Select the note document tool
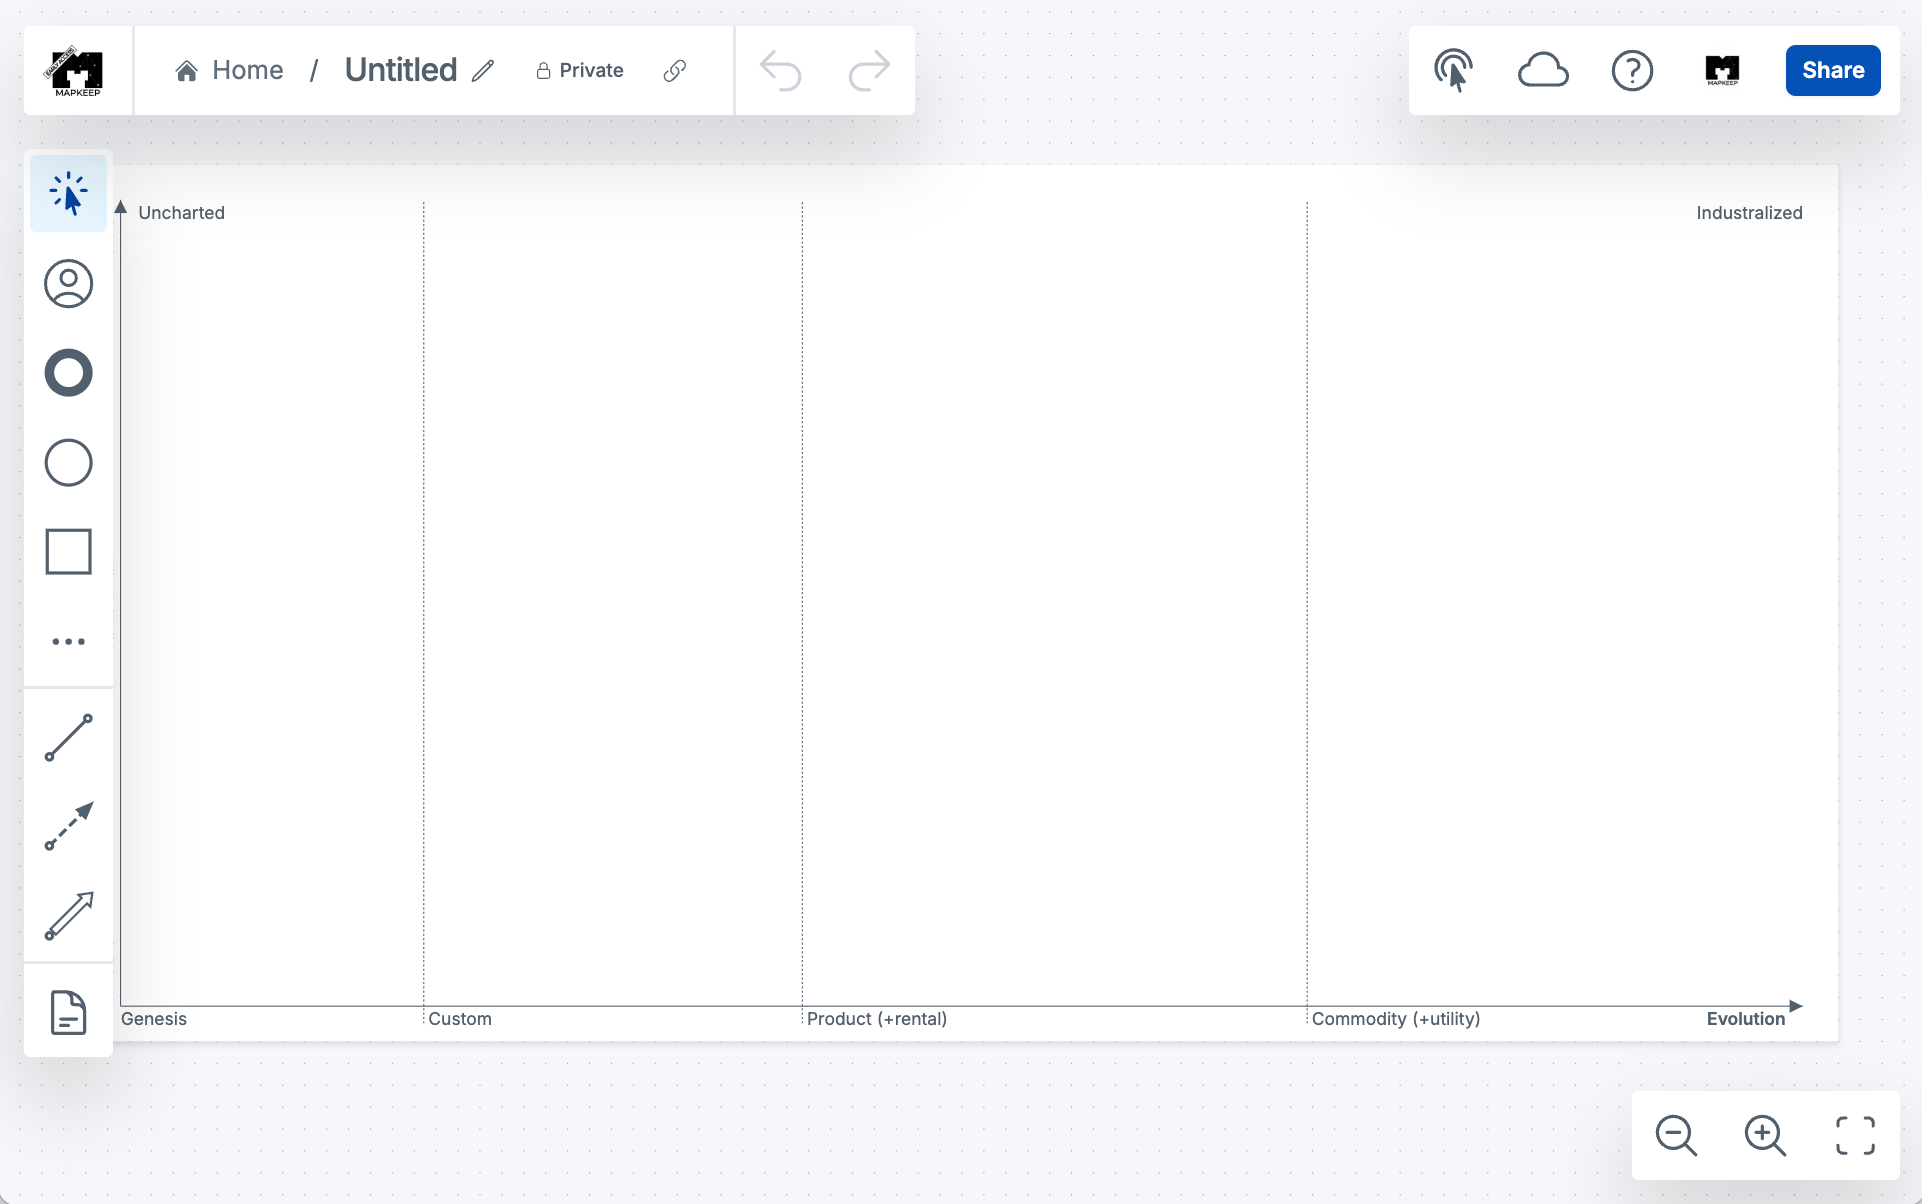The image size is (1922, 1204). (x=68, y=1012)
